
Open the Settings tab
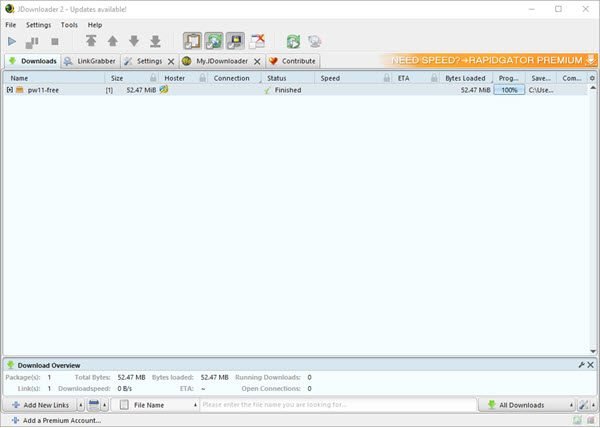149,61
